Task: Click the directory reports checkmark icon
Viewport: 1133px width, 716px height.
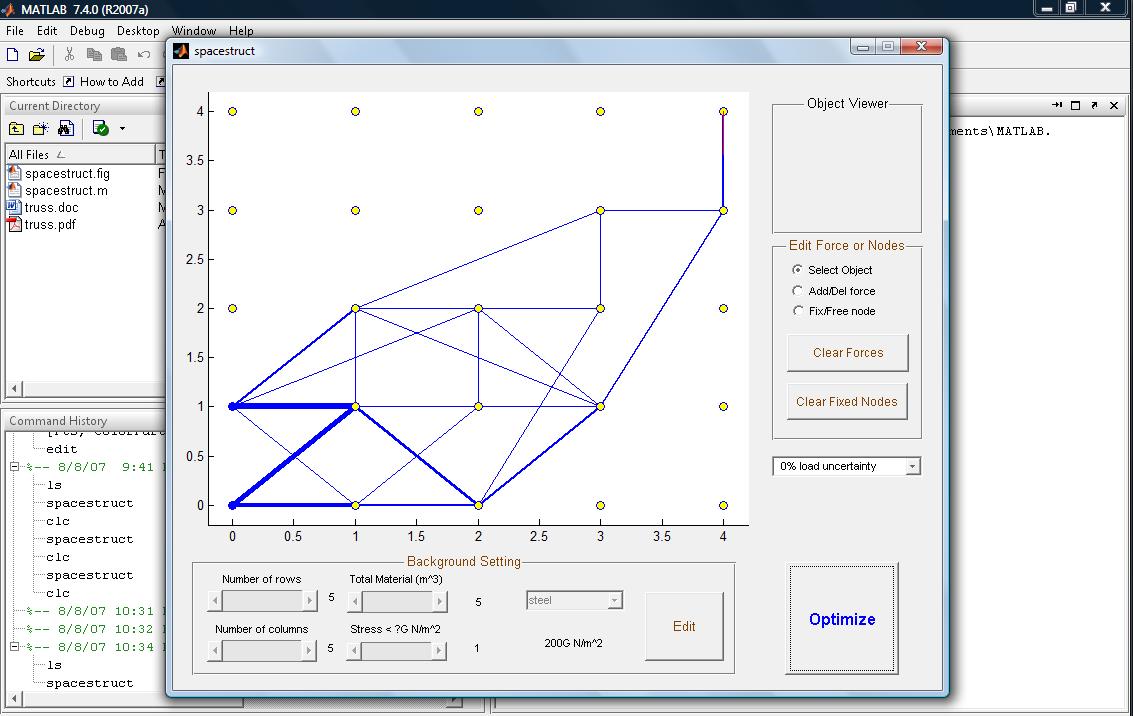Action: [100, 128]
